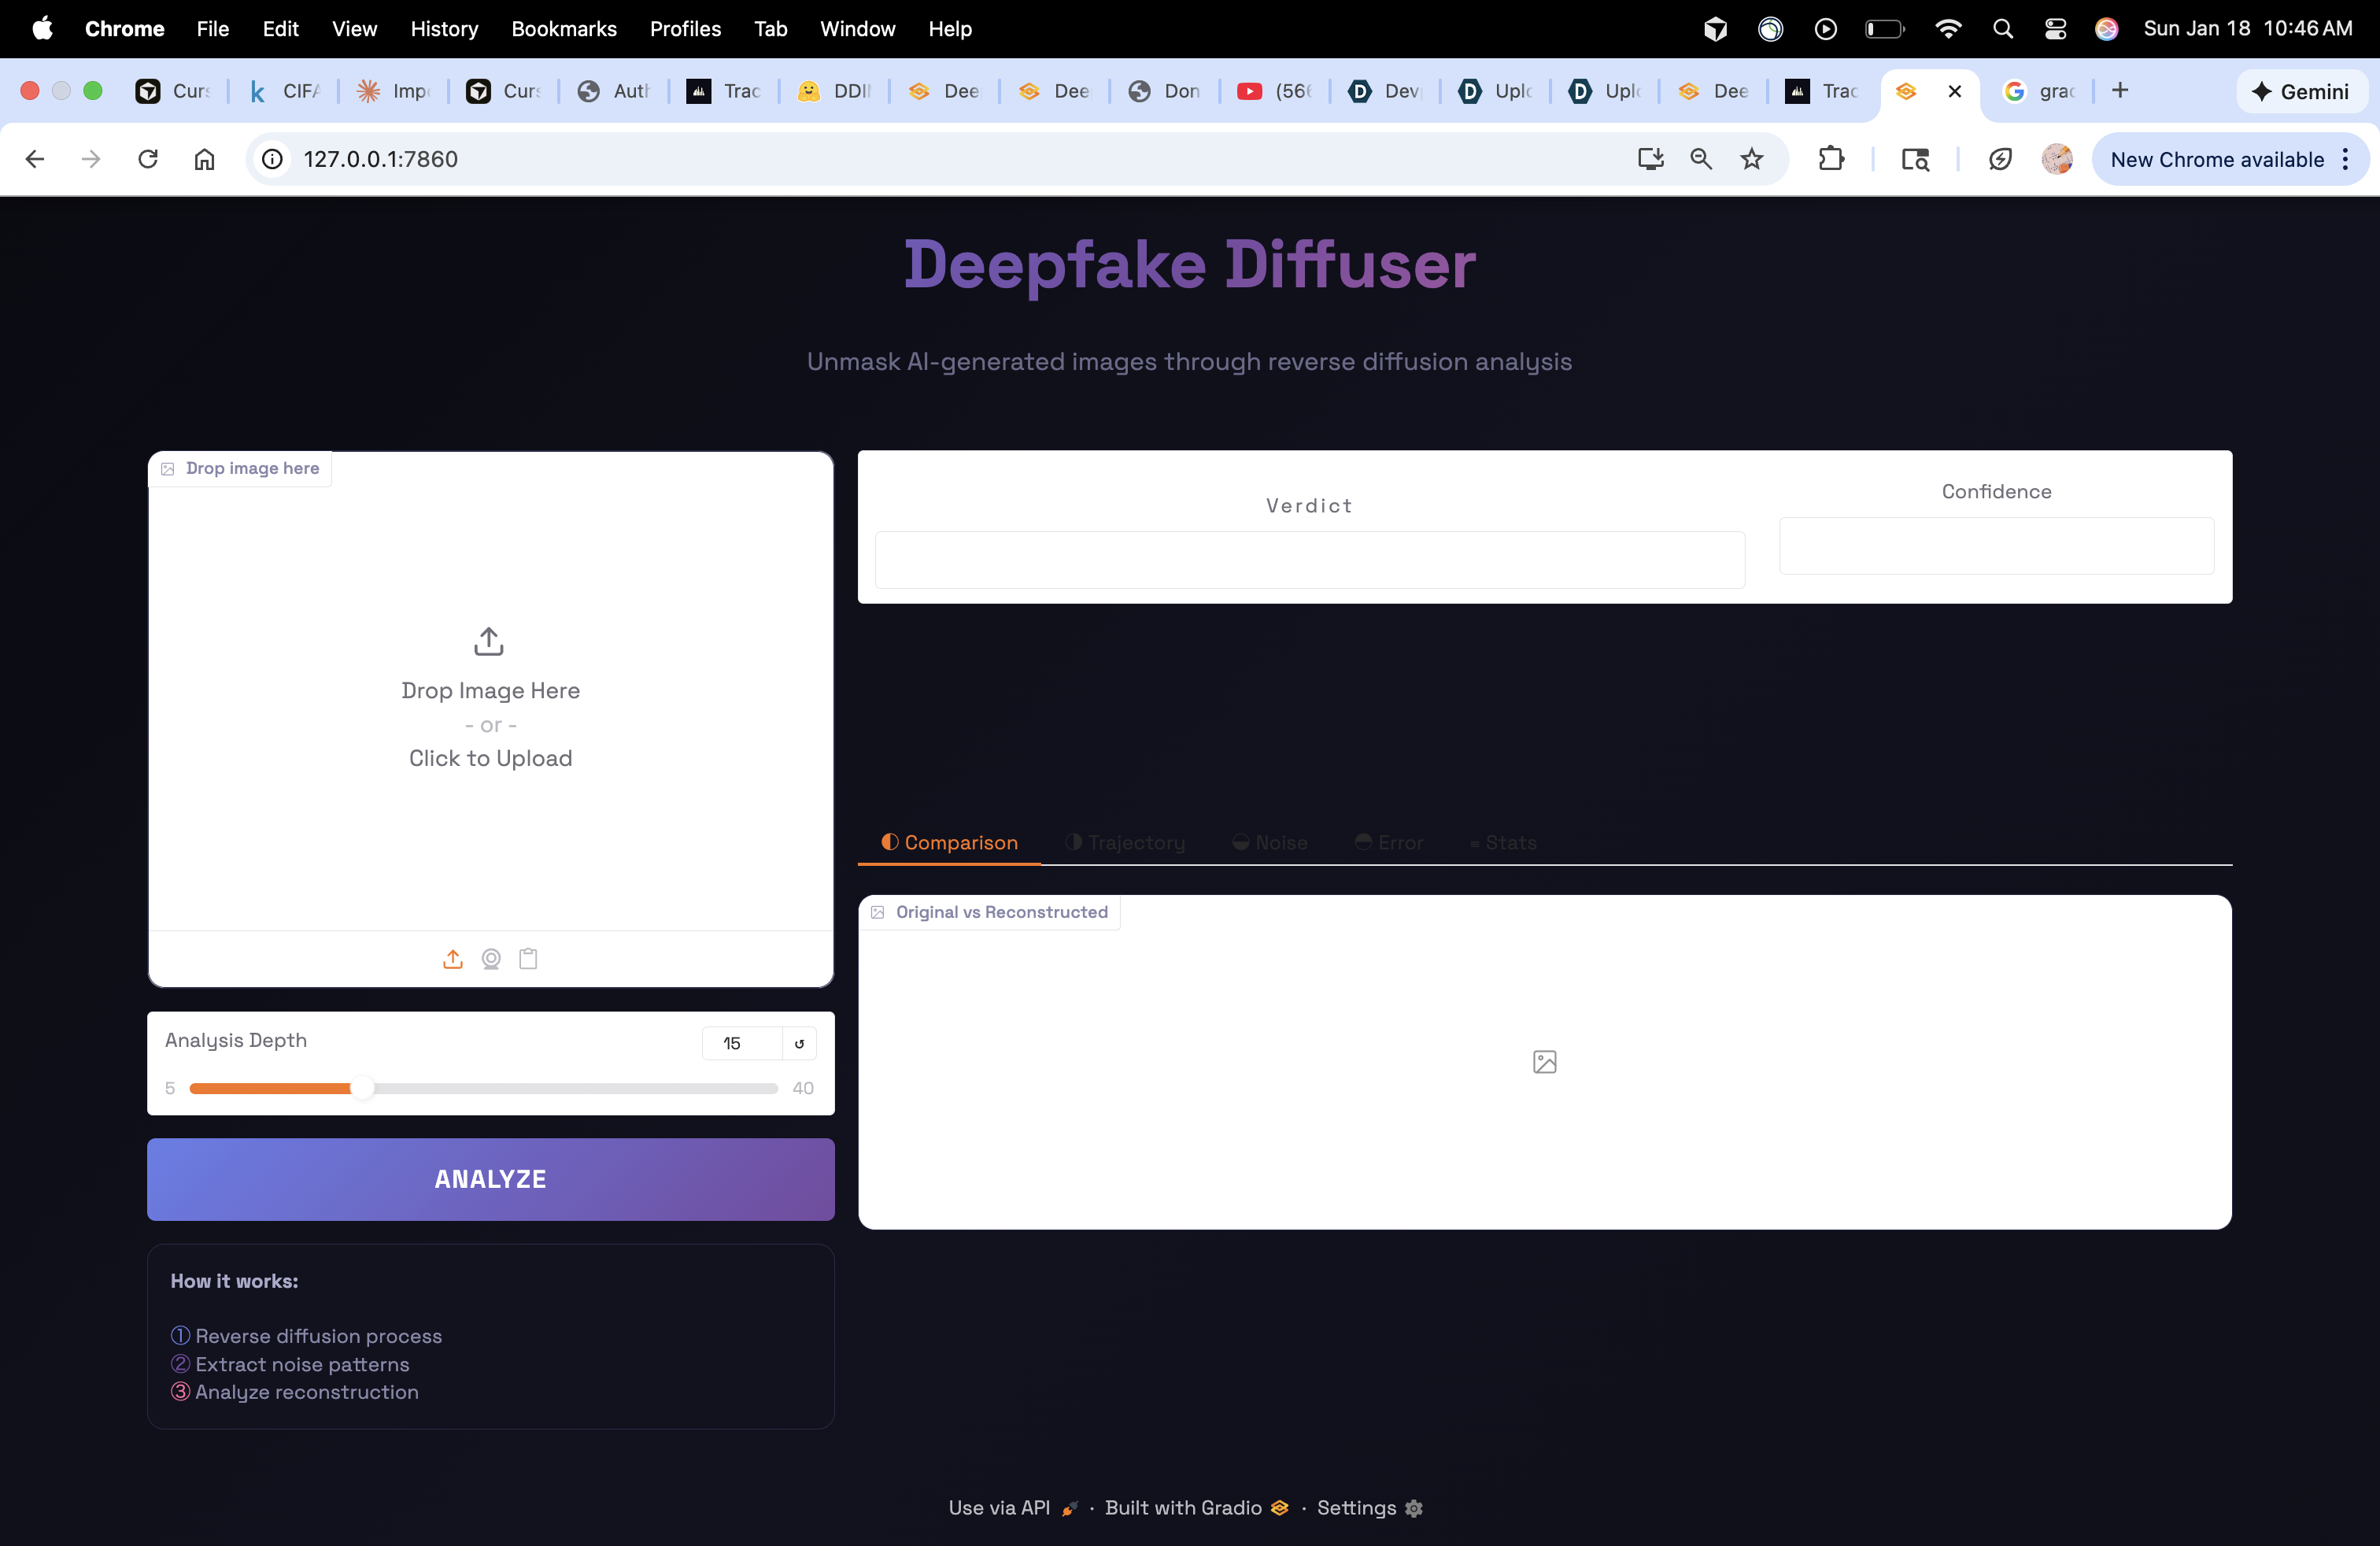
Task: Open the Stats tab
Action: pos(1502,843)
